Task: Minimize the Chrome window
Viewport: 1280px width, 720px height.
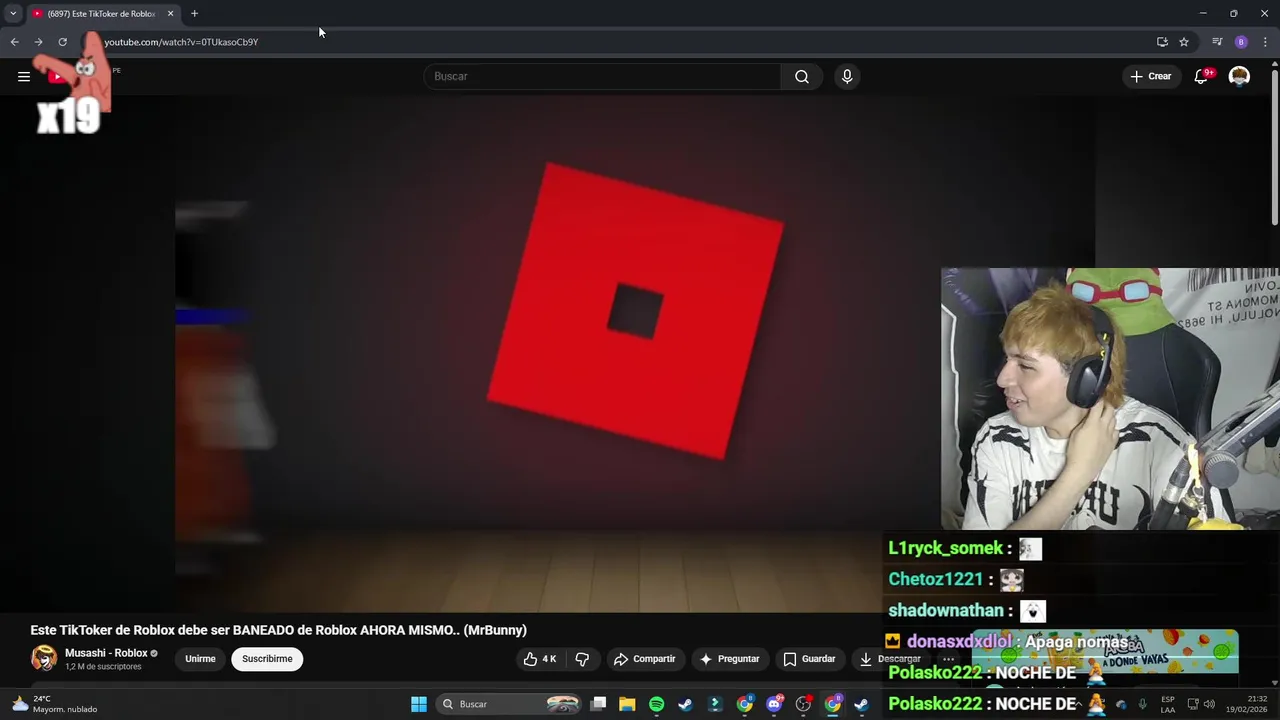Action: click(1203, 13)
